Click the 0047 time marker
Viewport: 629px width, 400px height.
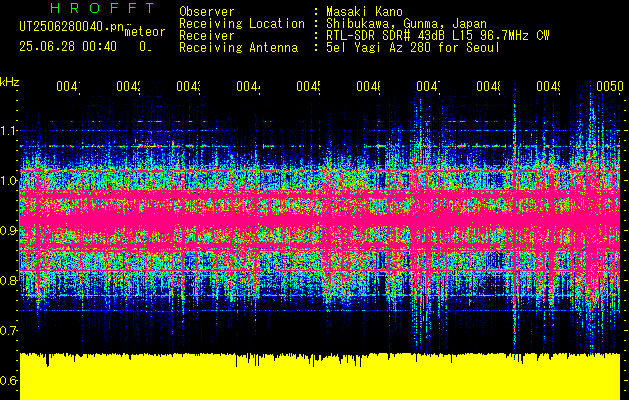point(428,86)
